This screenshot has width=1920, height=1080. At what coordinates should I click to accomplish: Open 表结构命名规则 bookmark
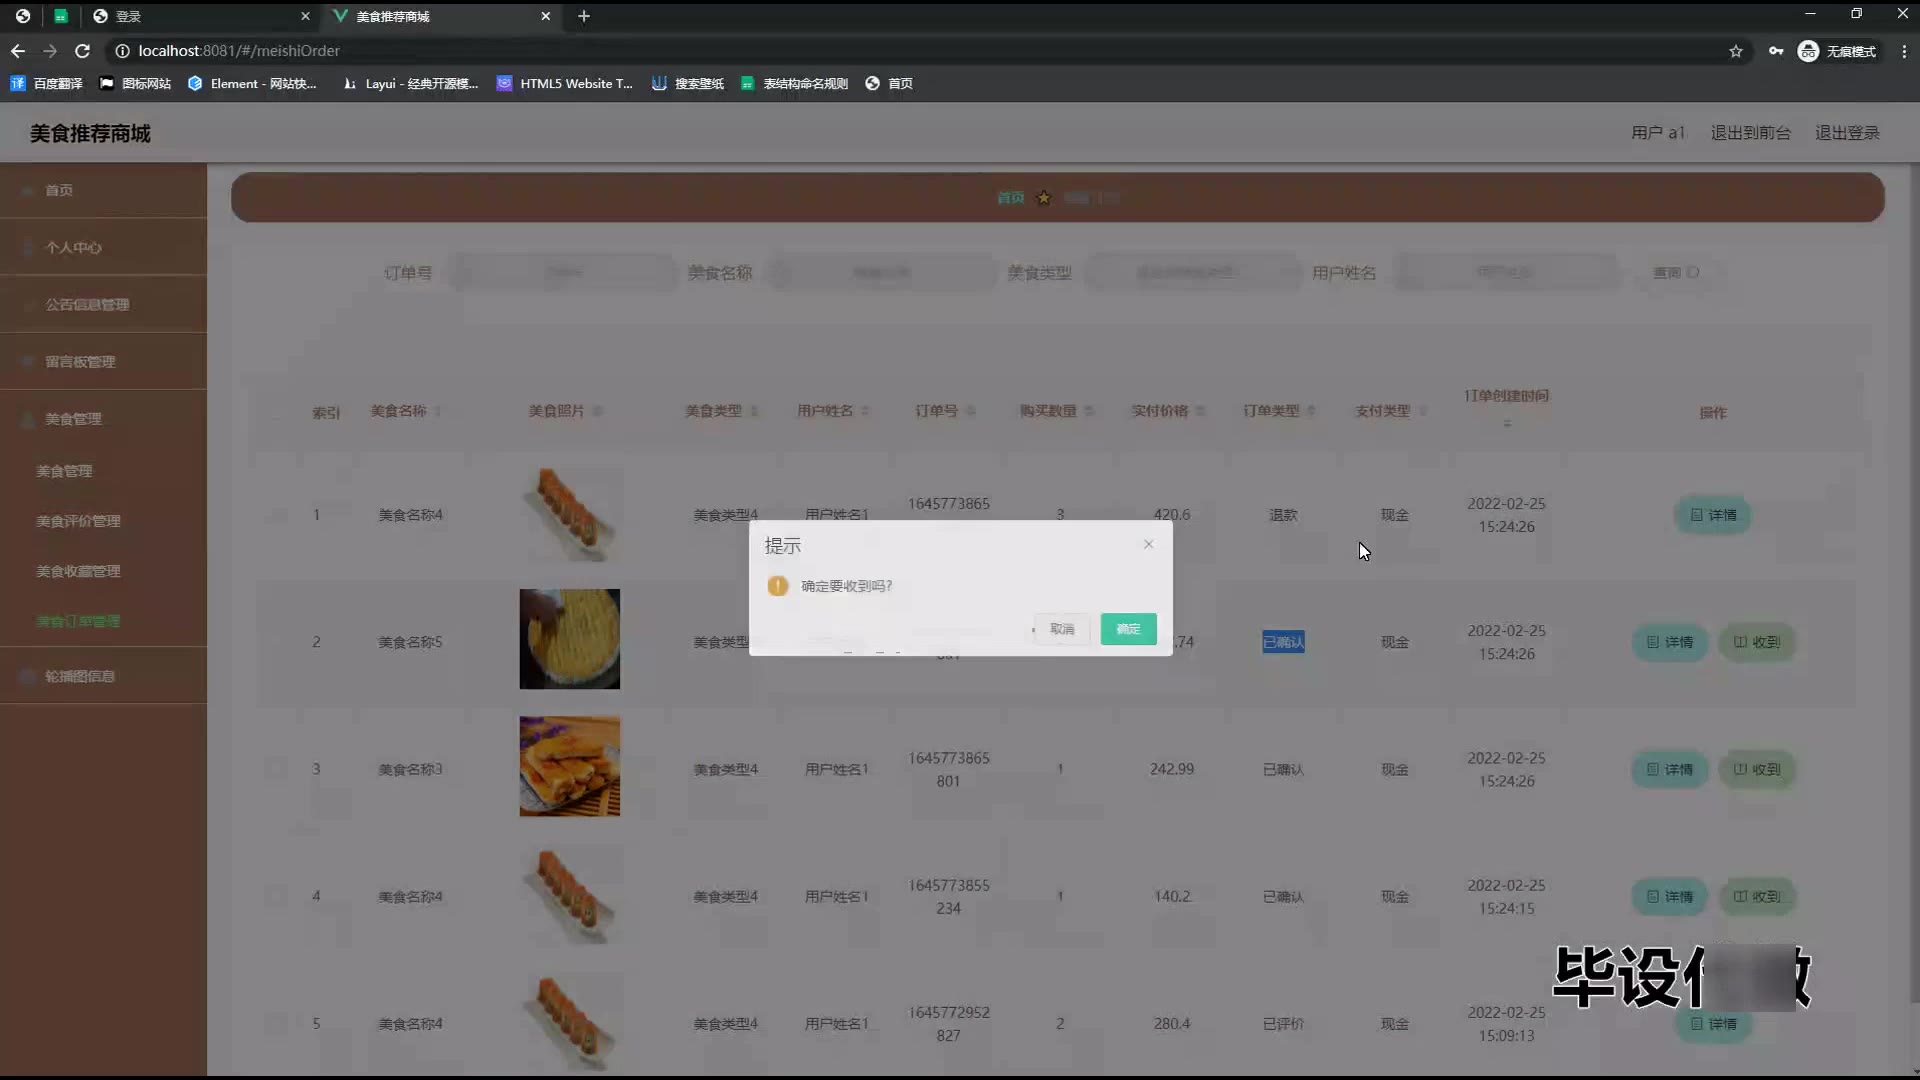795,84
